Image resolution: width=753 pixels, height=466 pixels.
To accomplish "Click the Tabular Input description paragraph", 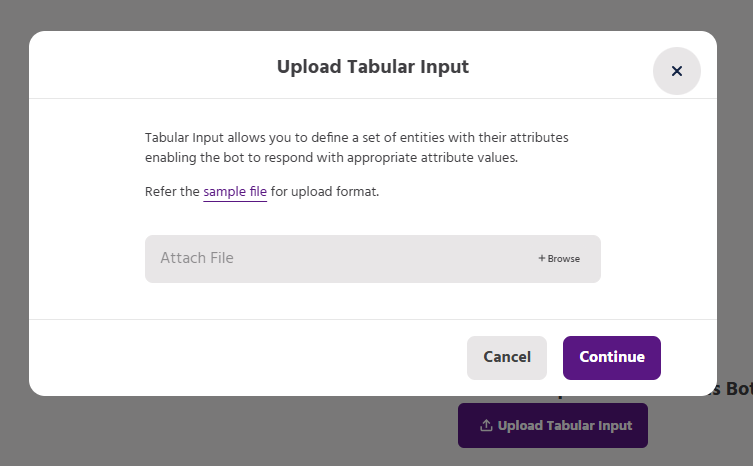I will [x=356, y=147].
